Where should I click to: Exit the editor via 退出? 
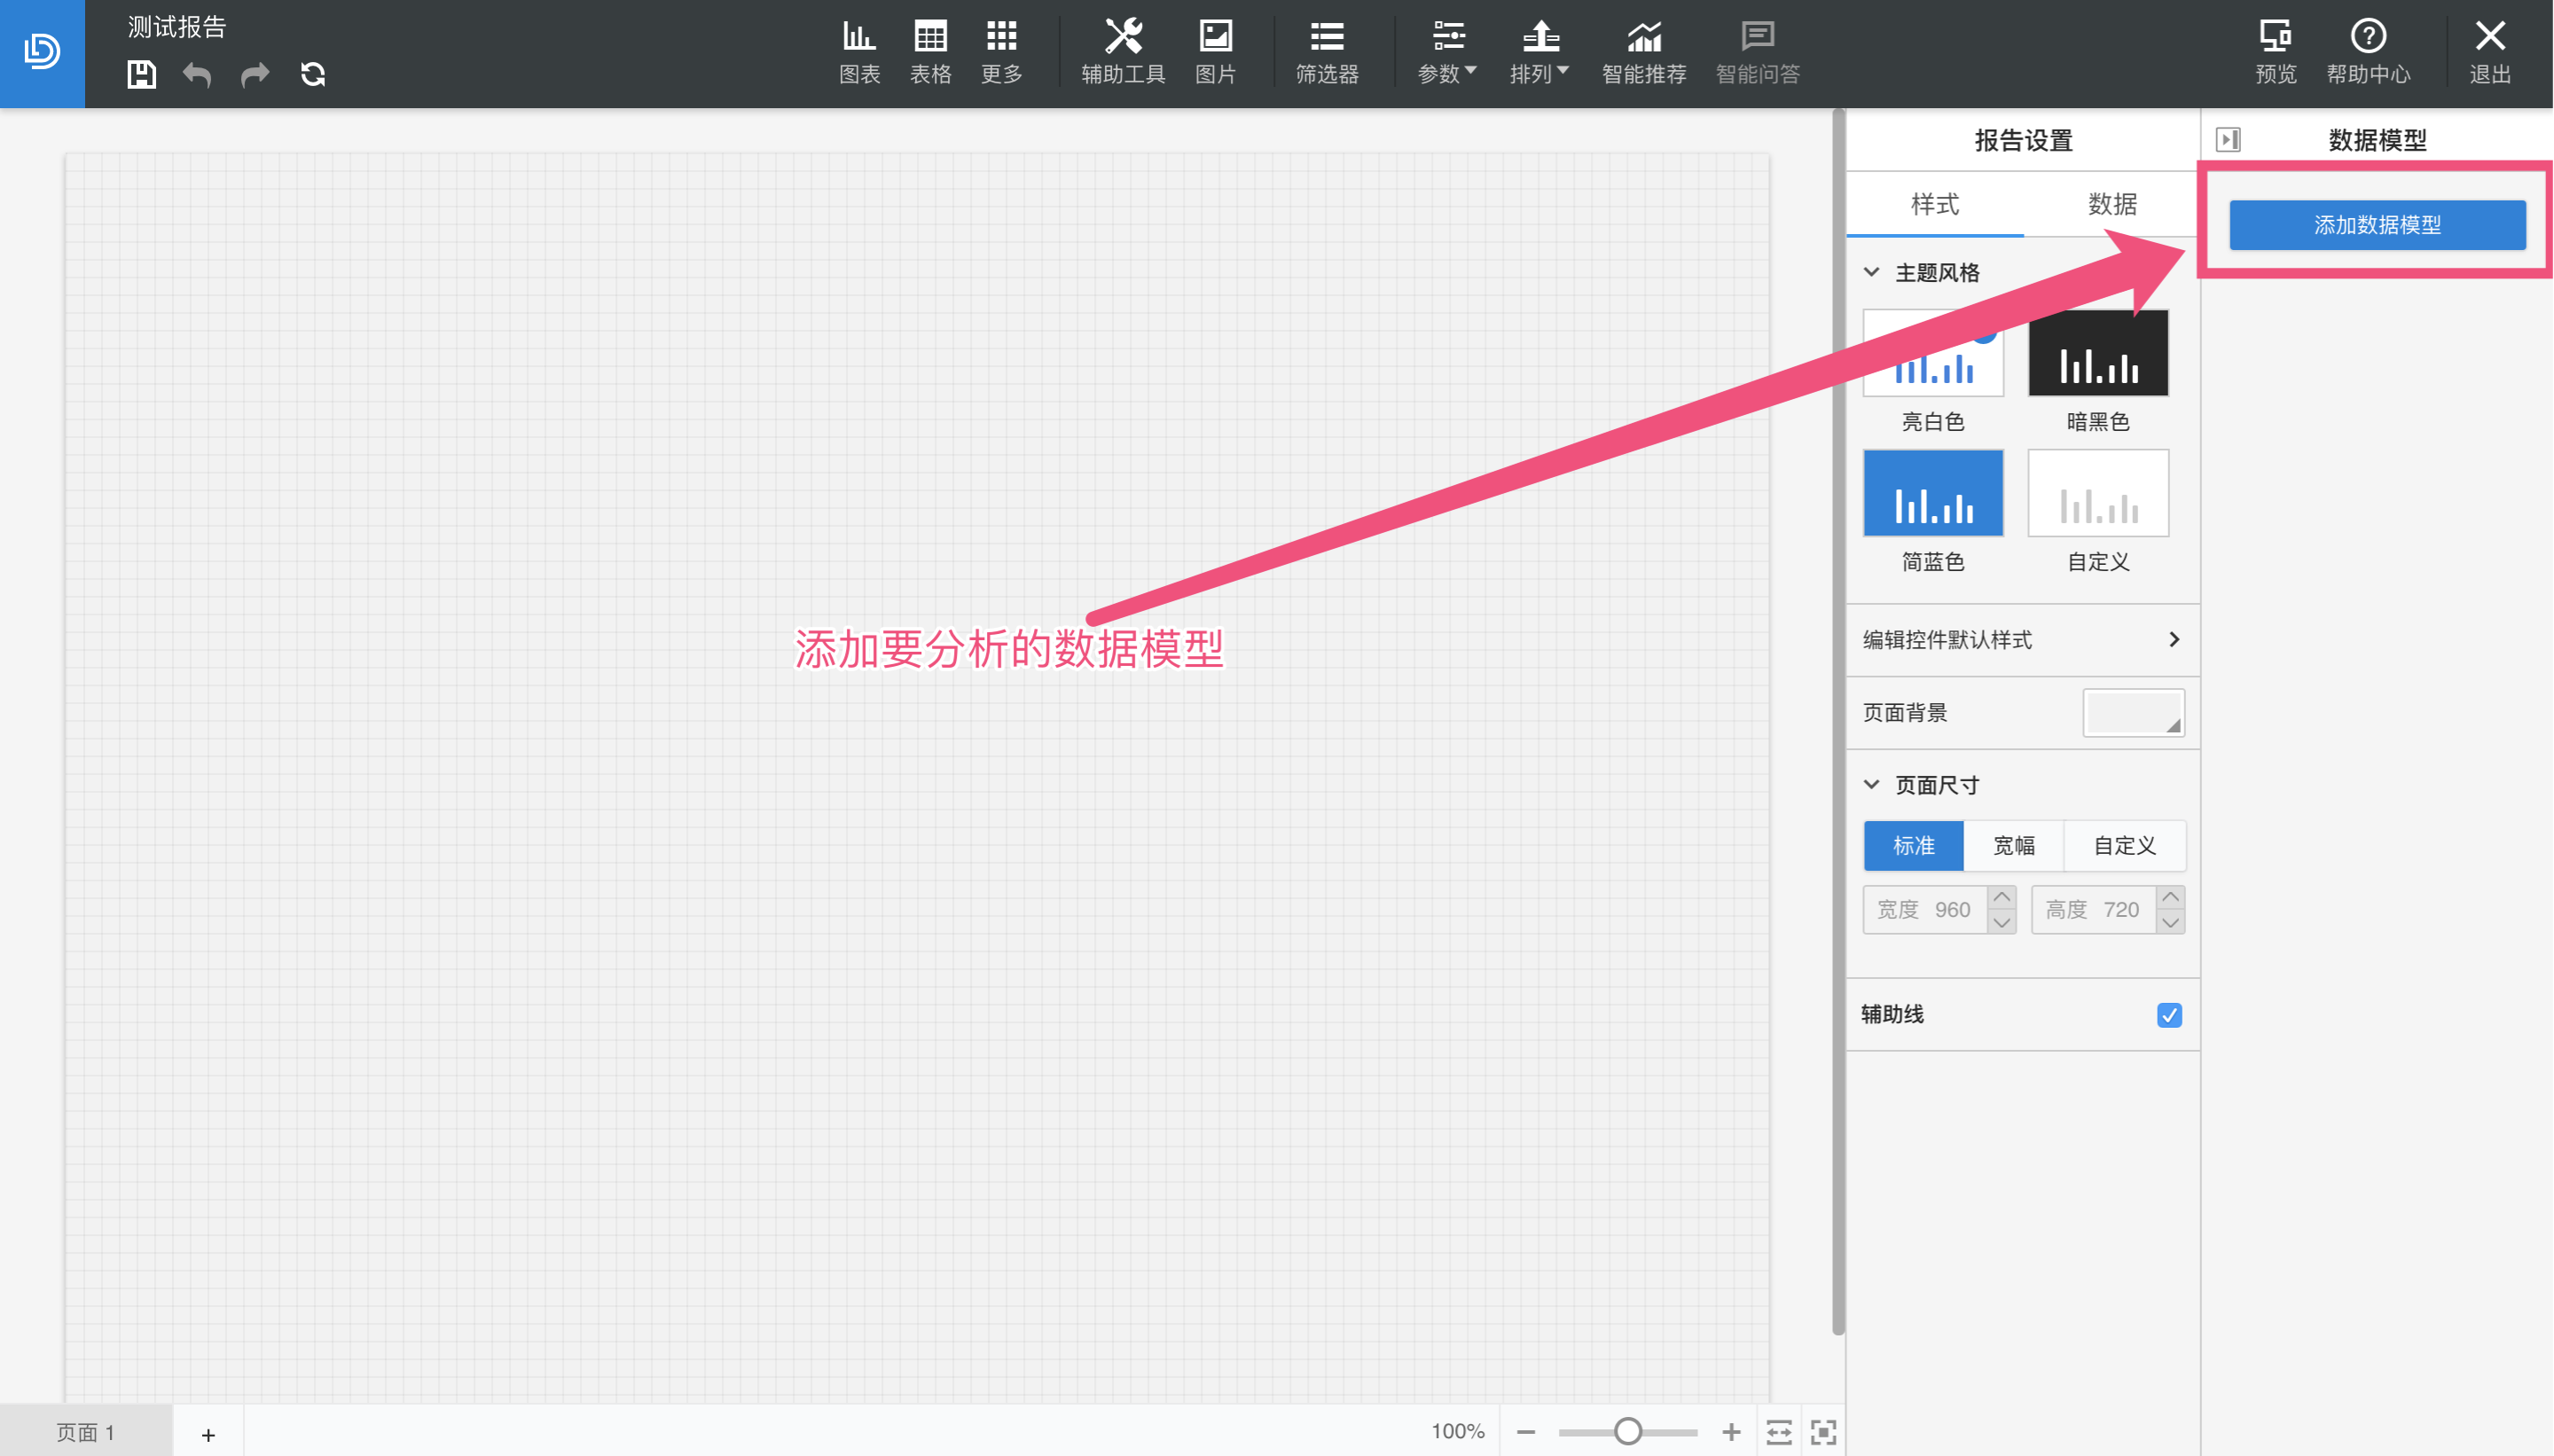pyautogui.click(x=2489, y=52)
